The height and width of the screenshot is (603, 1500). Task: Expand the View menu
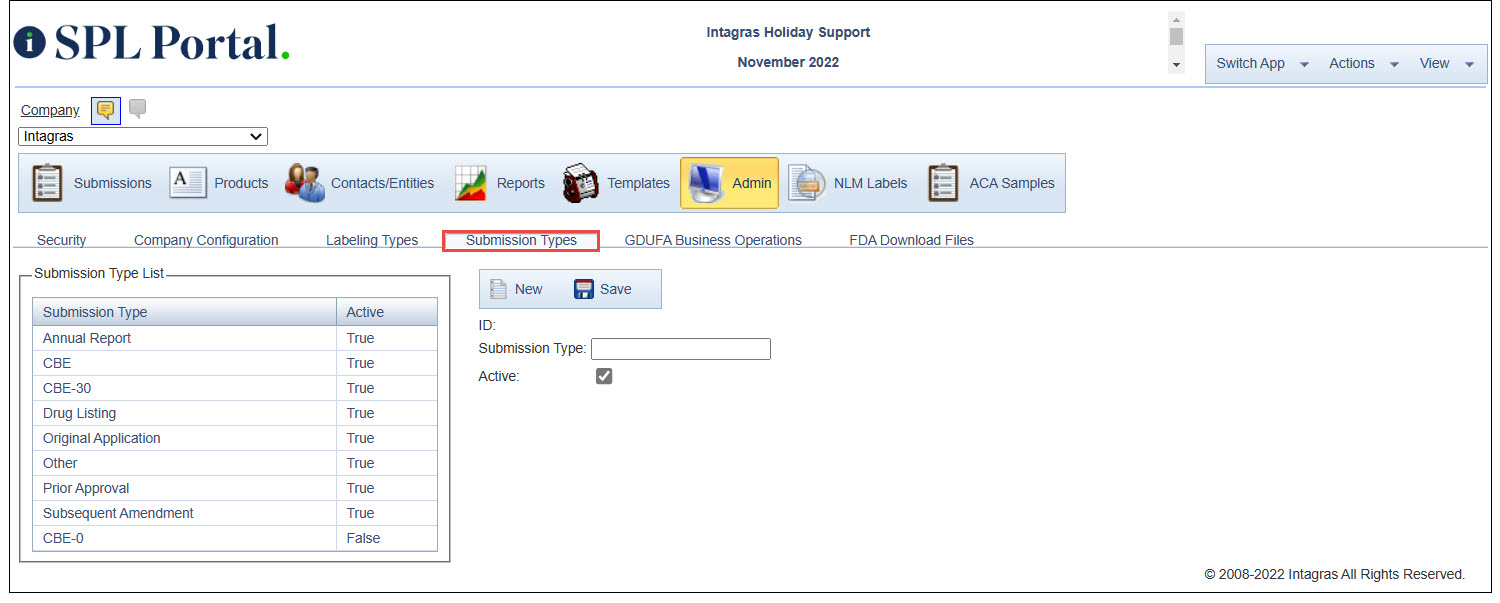[1447, 63]
